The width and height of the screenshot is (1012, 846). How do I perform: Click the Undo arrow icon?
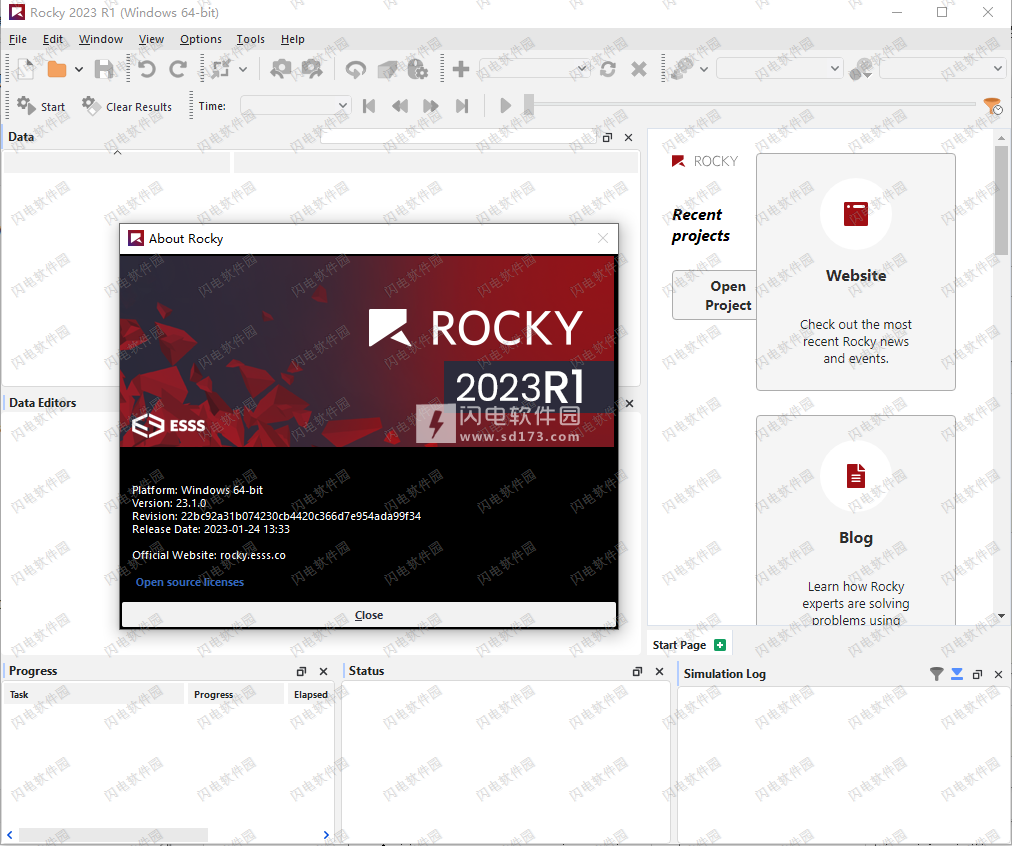(x=147, y=68)
